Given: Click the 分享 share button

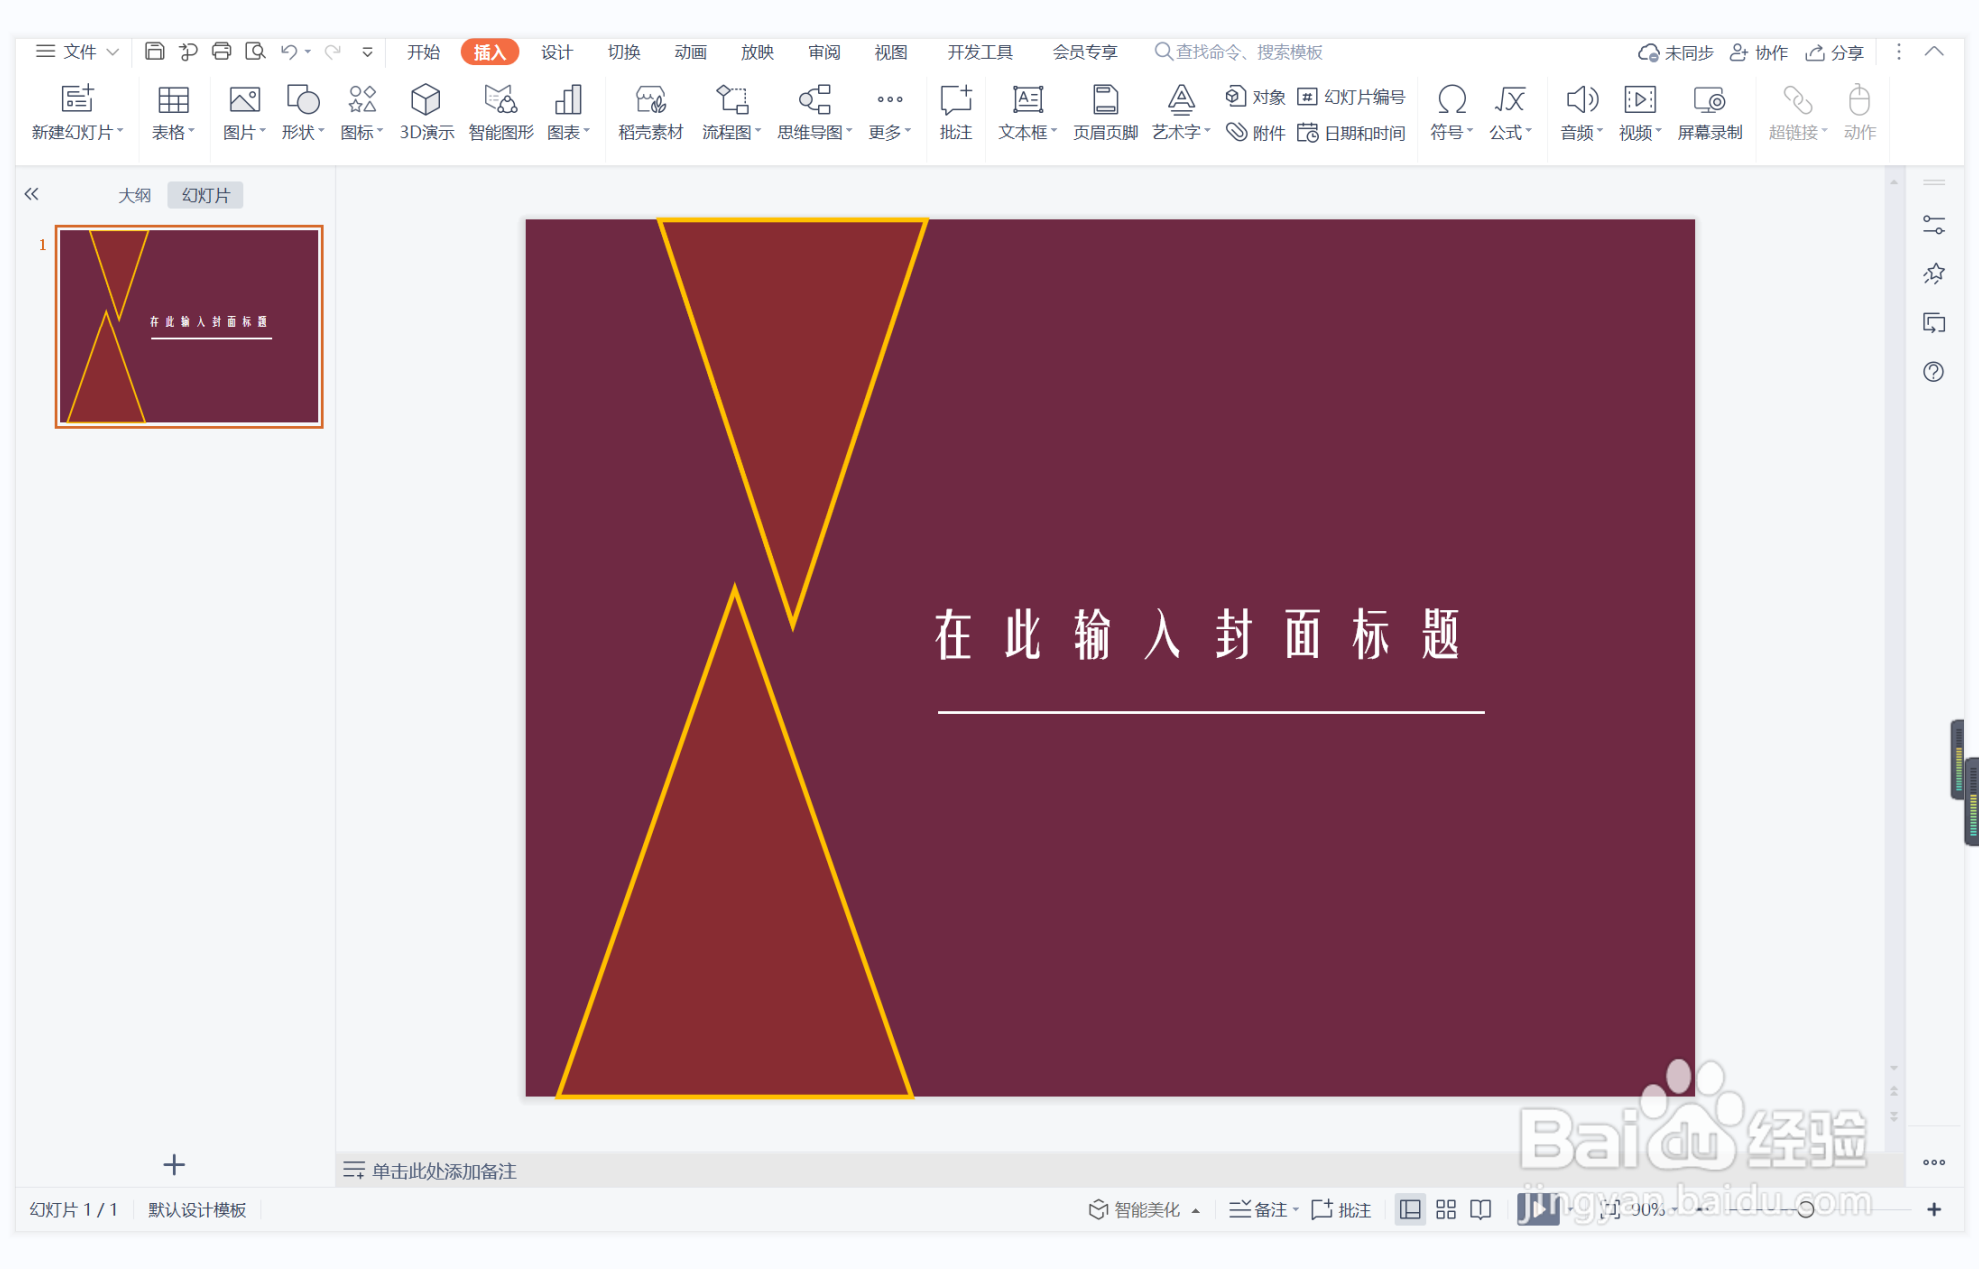Looking at the screenshot, I should (x=1835, y=51).
